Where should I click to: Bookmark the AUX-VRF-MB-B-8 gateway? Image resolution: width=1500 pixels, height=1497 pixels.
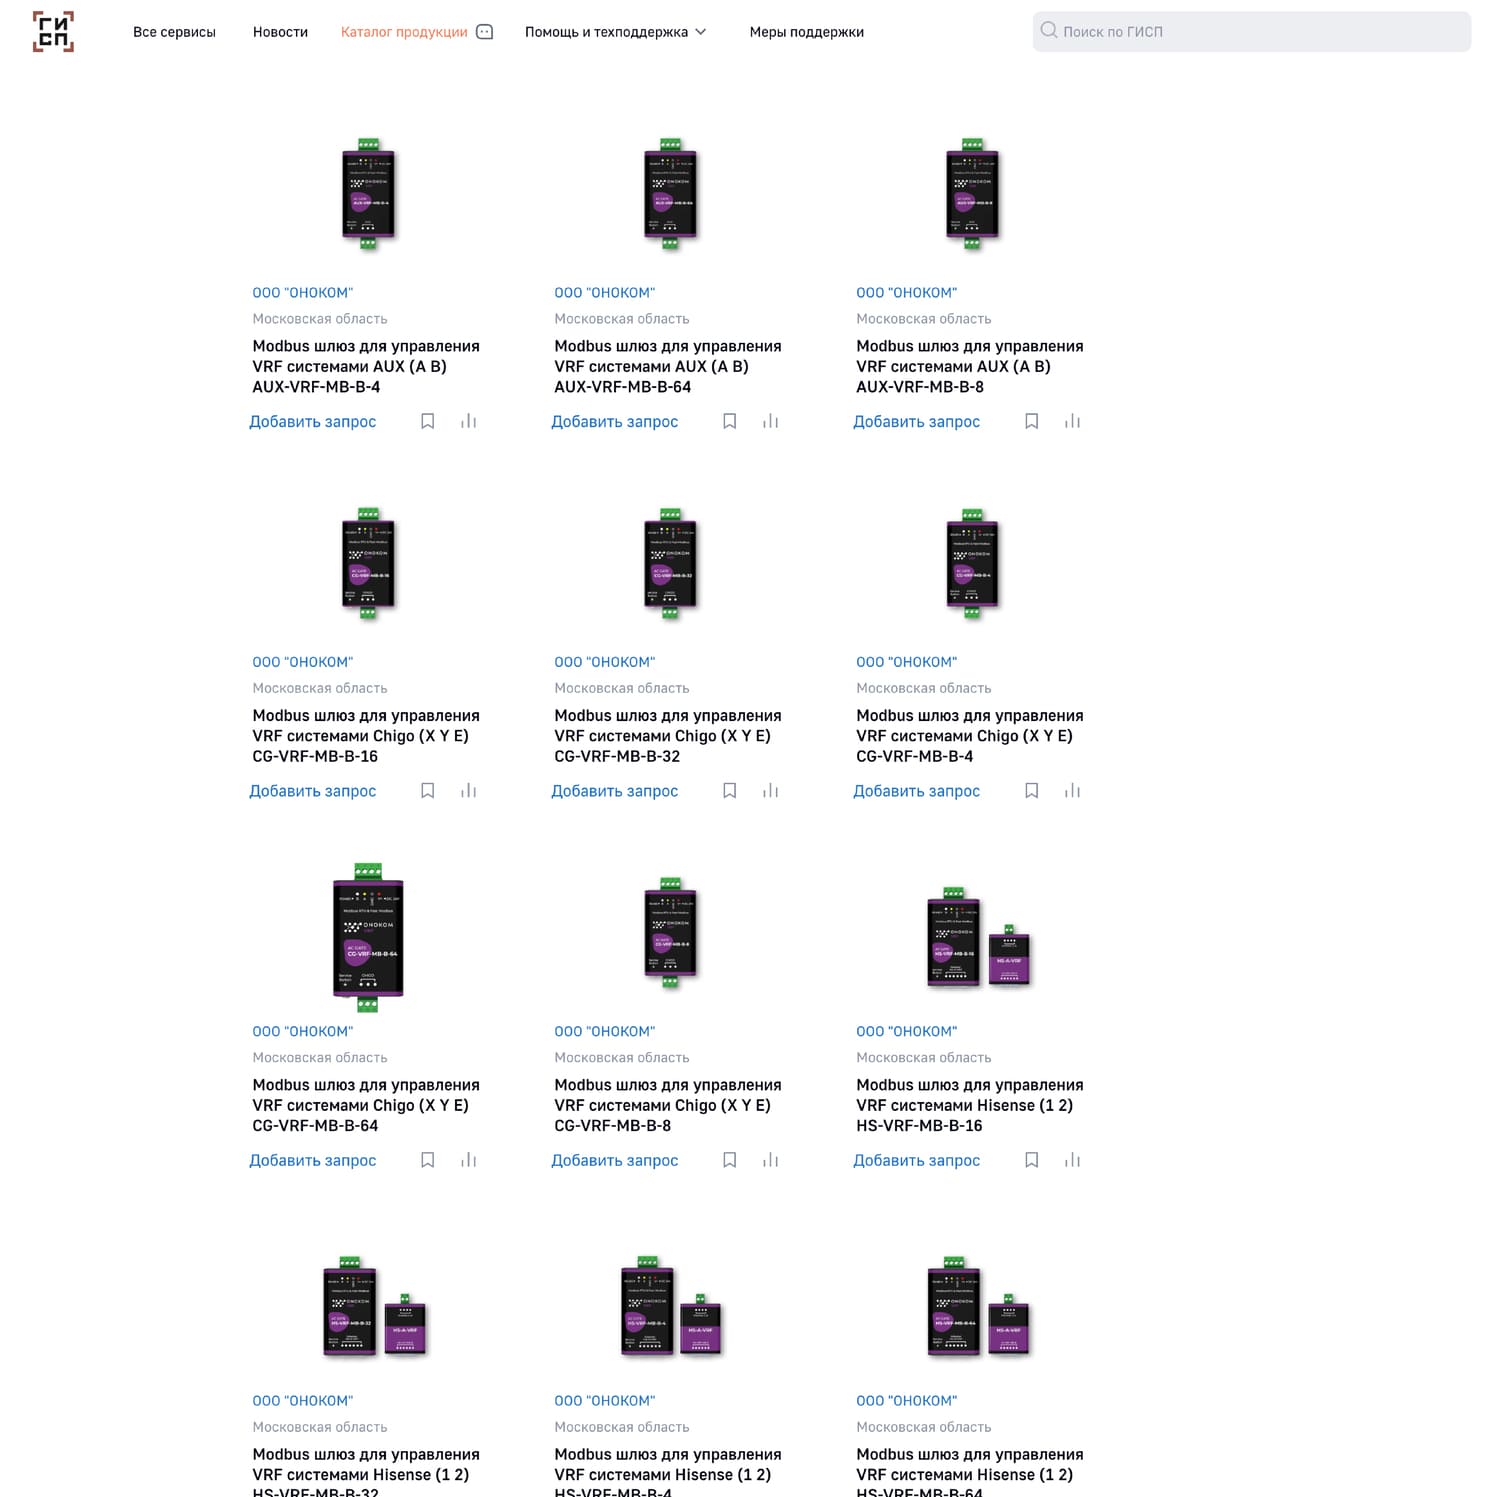point(1032,422)
